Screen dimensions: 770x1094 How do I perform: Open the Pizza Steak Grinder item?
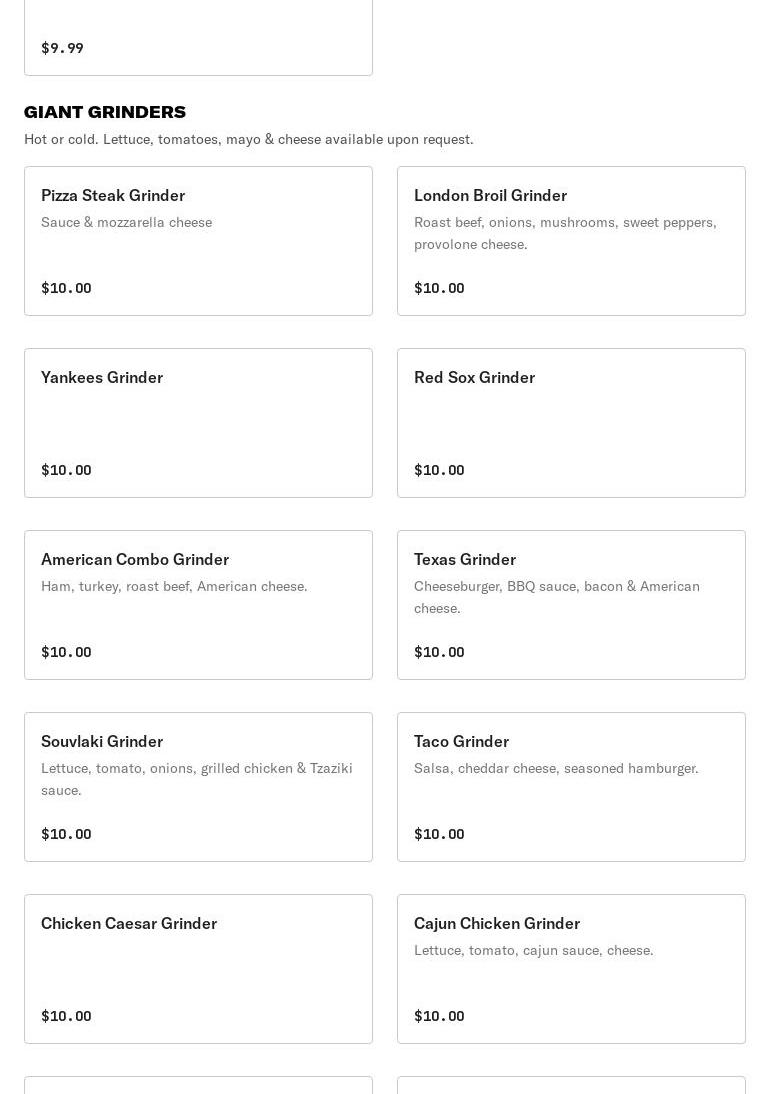click(198, 241)
